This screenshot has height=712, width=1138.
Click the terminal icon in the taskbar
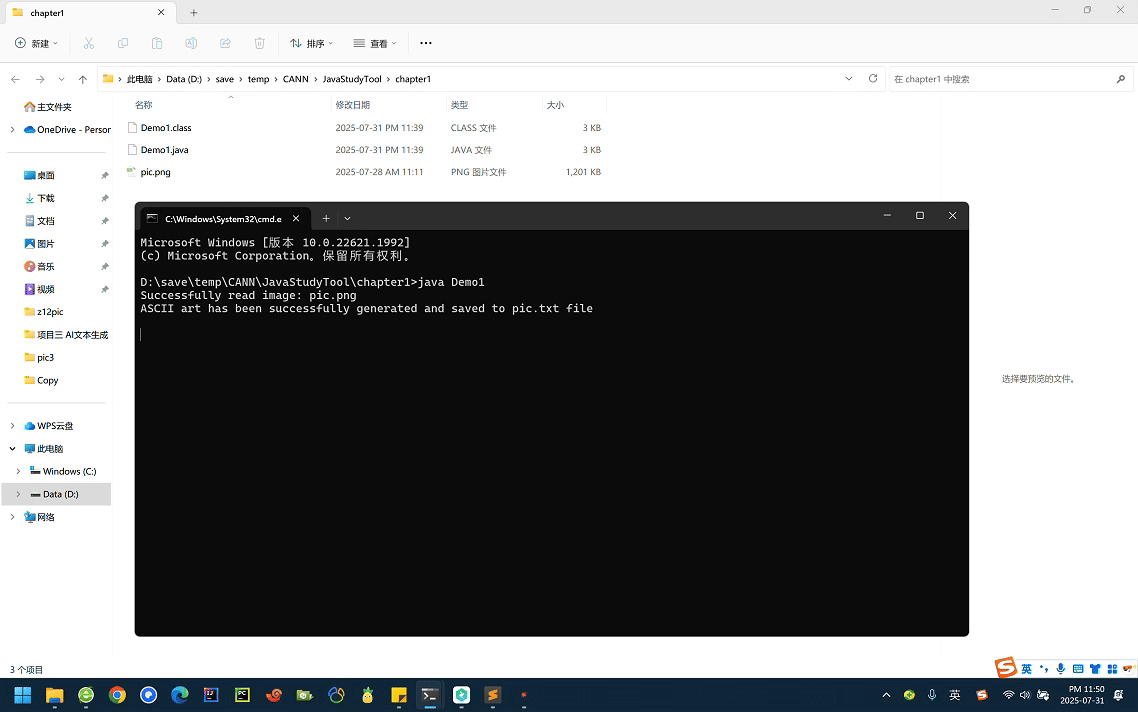pos(430,695)
